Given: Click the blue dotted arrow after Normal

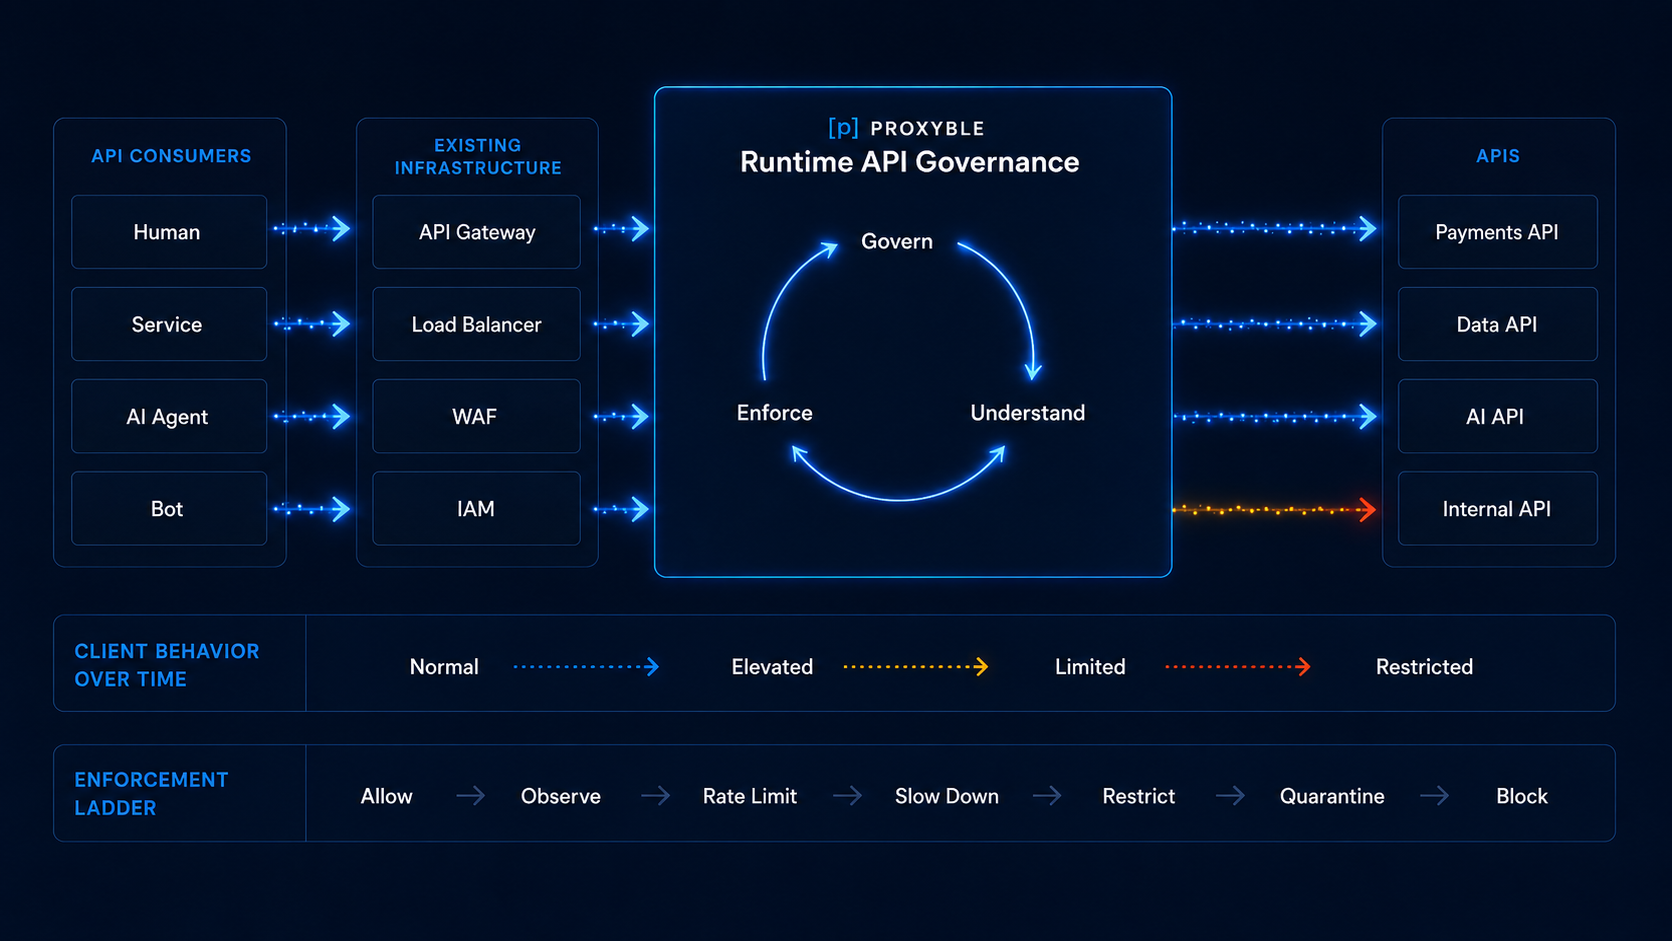Looking at the screenshot, I should pos(586,666).
